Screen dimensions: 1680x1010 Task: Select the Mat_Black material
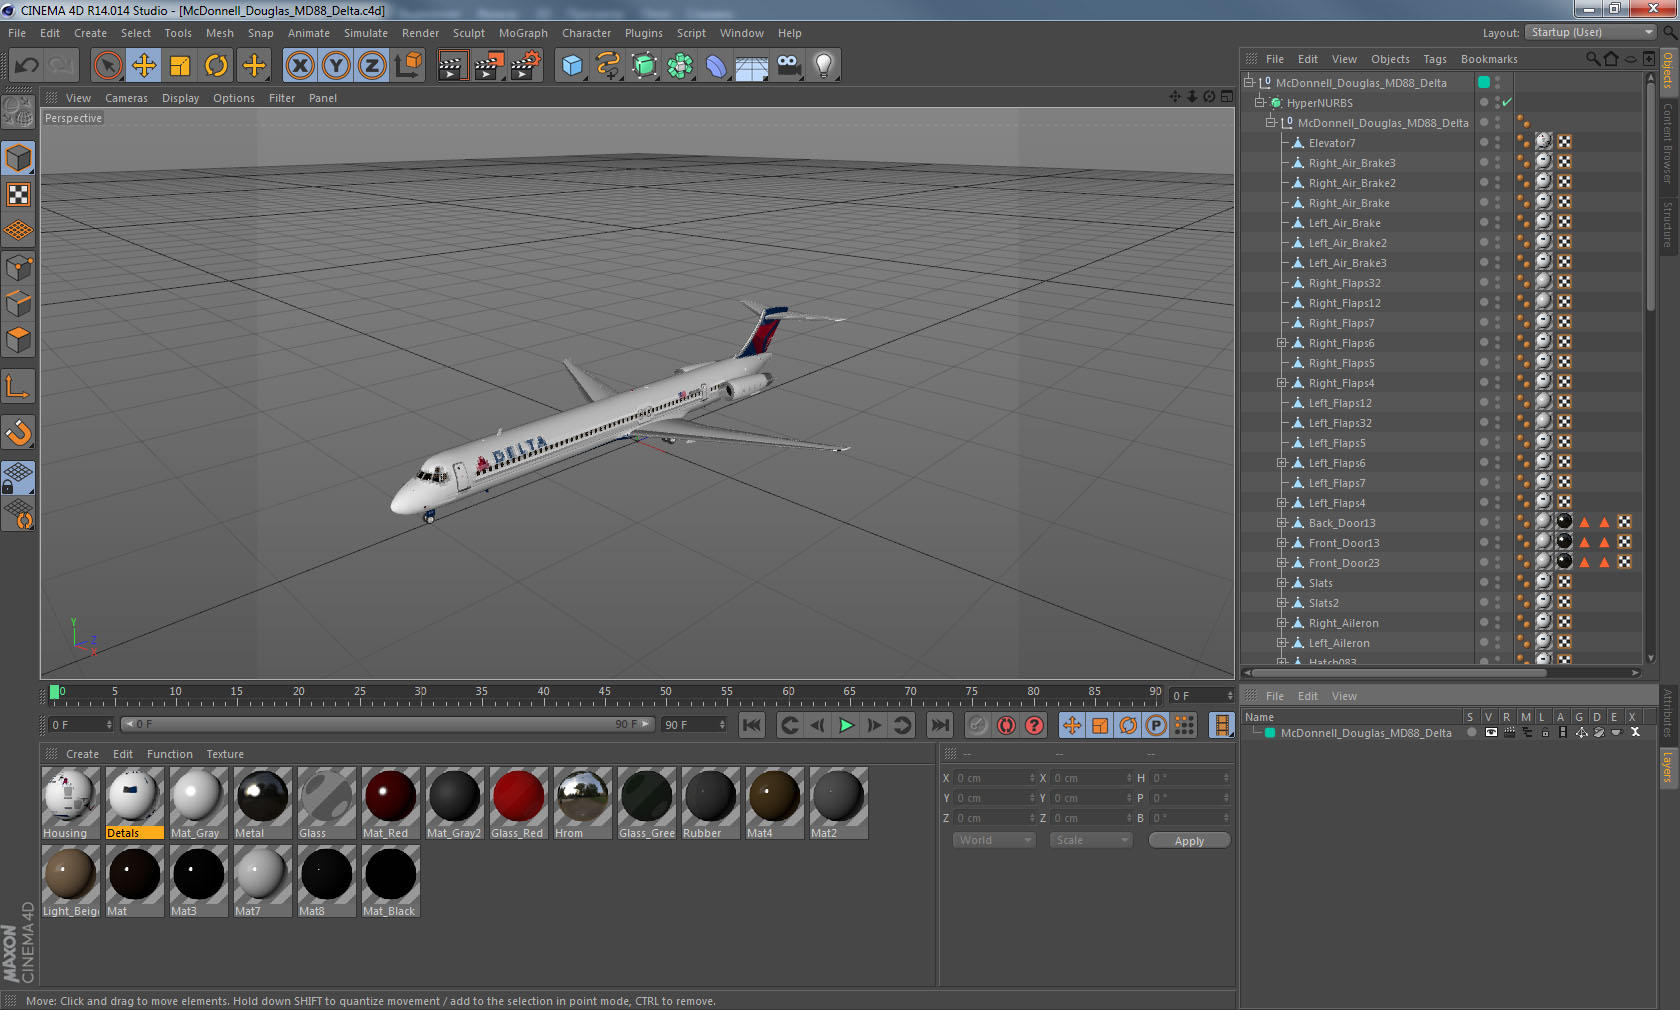(x=390, y=881)
